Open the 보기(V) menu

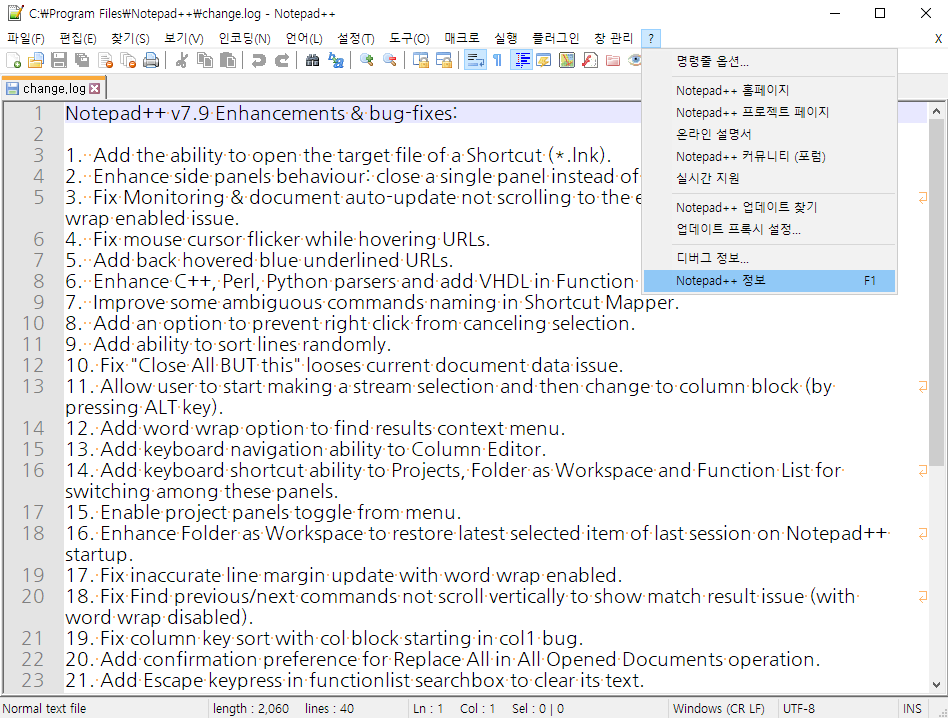184,39
